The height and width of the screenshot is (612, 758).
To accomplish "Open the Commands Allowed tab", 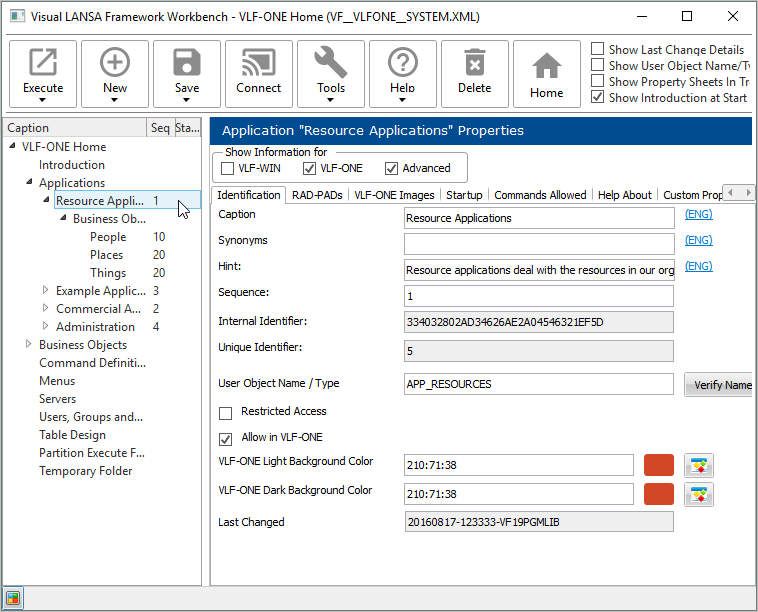I will pos(539,195).
